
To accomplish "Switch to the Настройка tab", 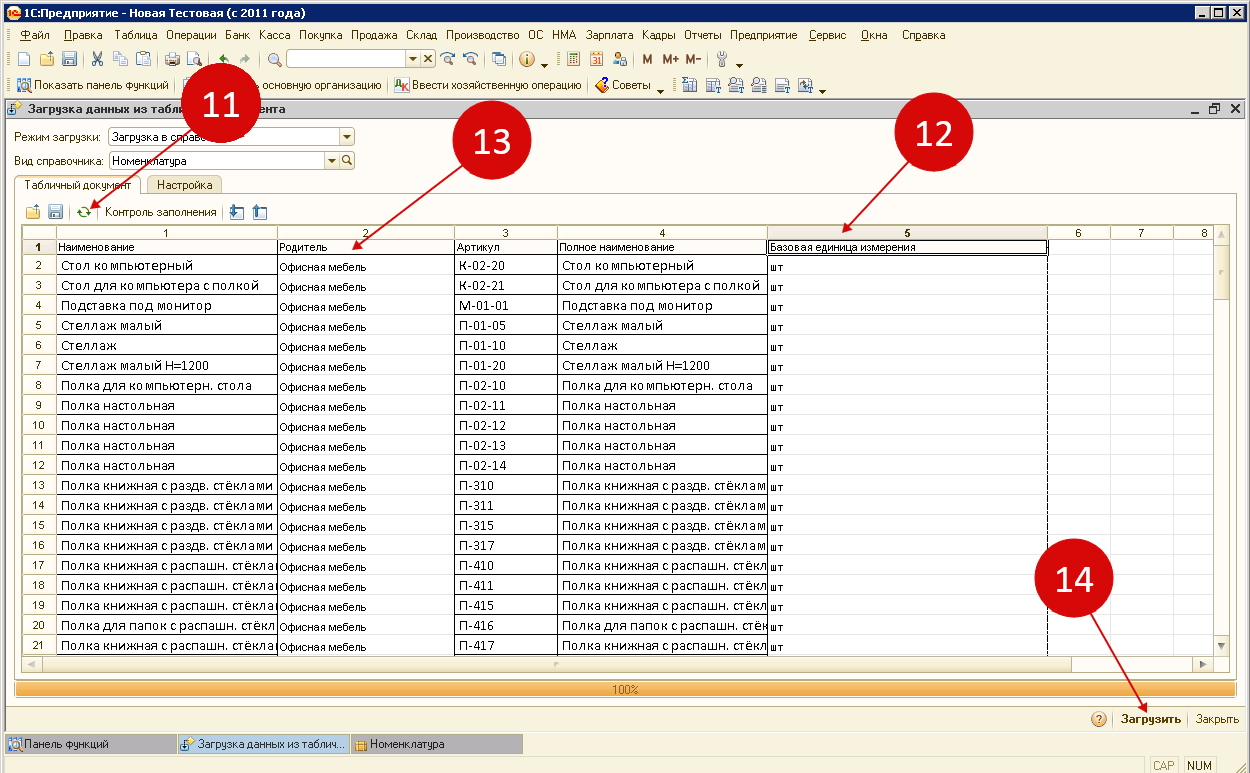I will [185, 185].
